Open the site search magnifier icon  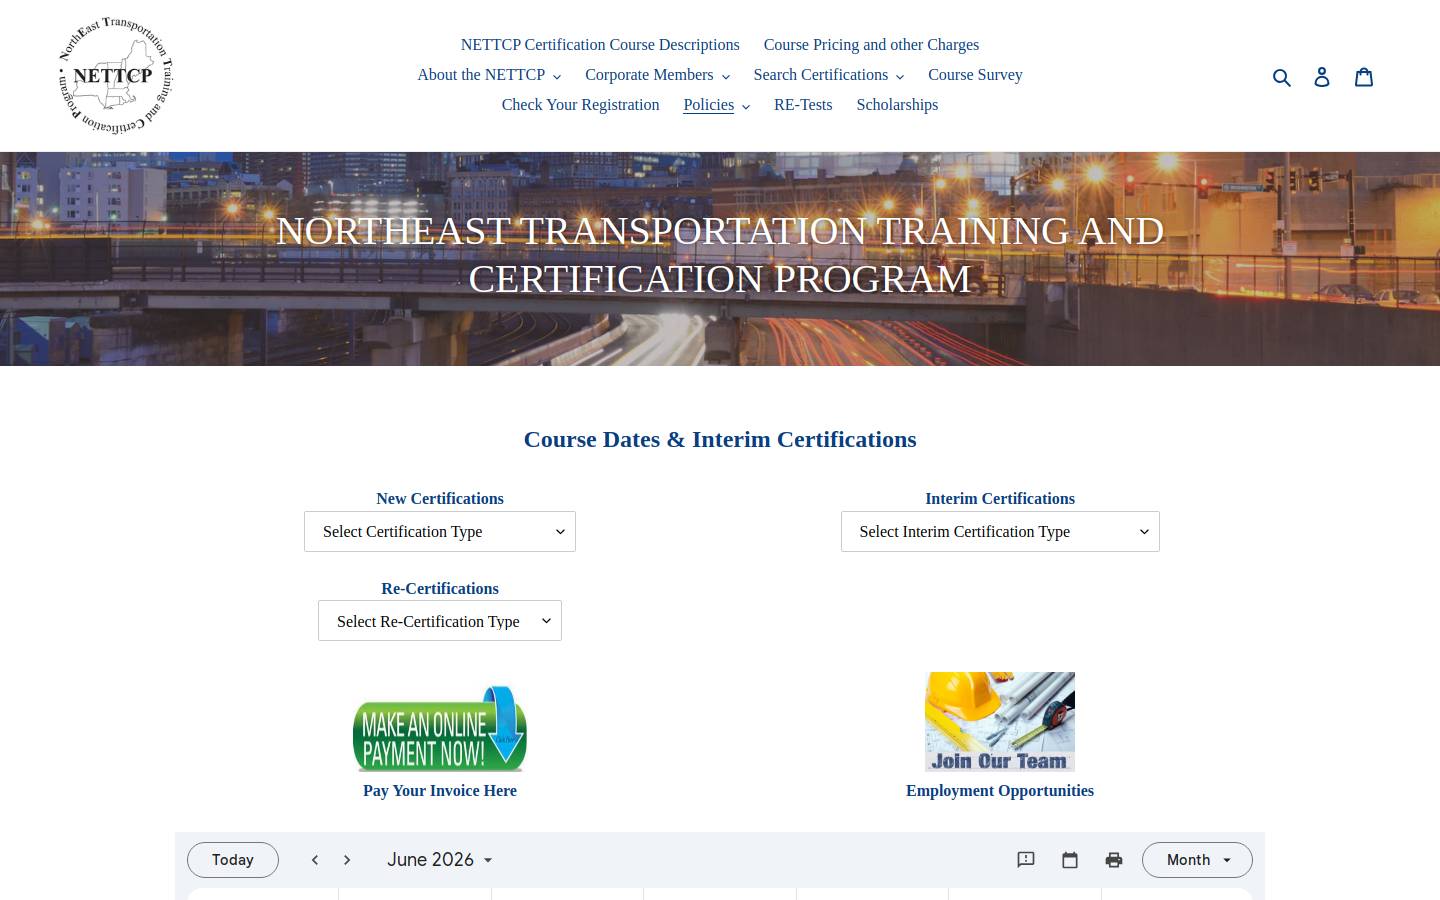[x=1281, y=77]
